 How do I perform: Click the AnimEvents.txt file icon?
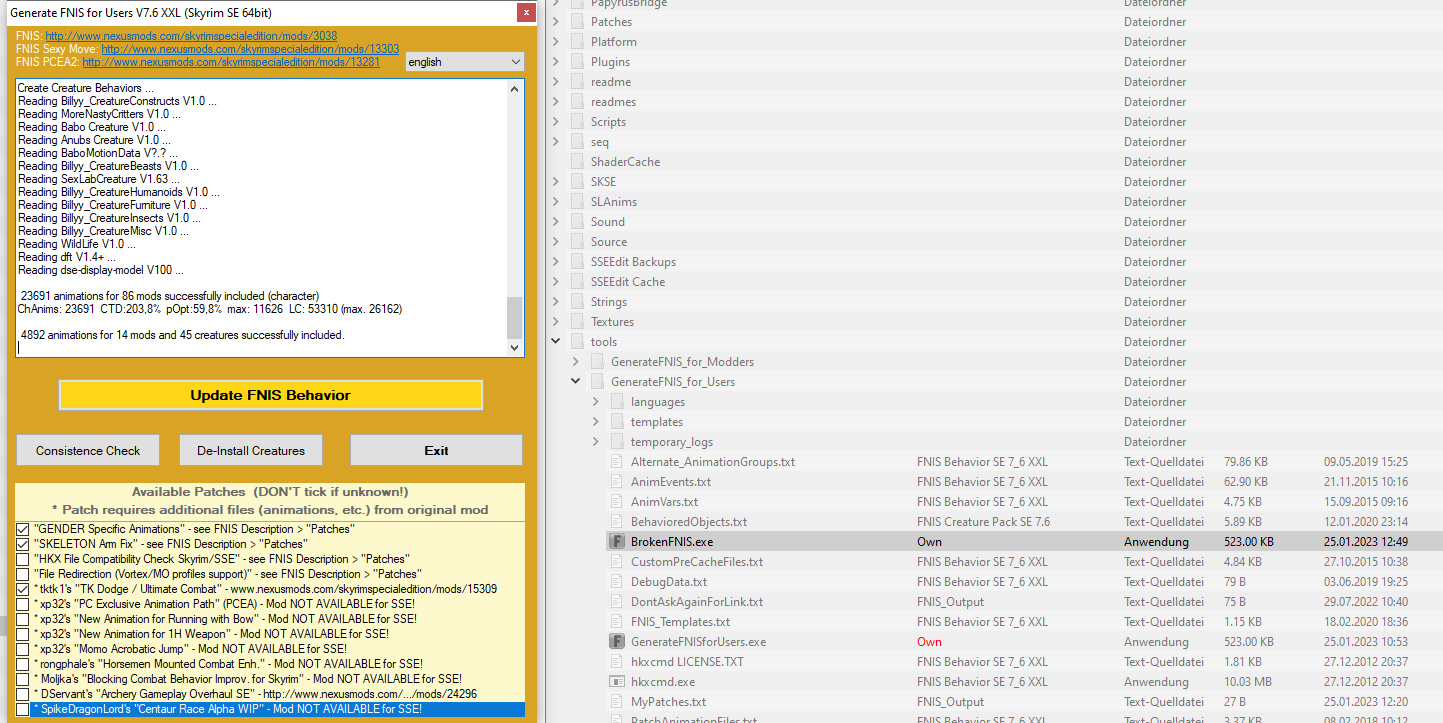click(617, 481)
